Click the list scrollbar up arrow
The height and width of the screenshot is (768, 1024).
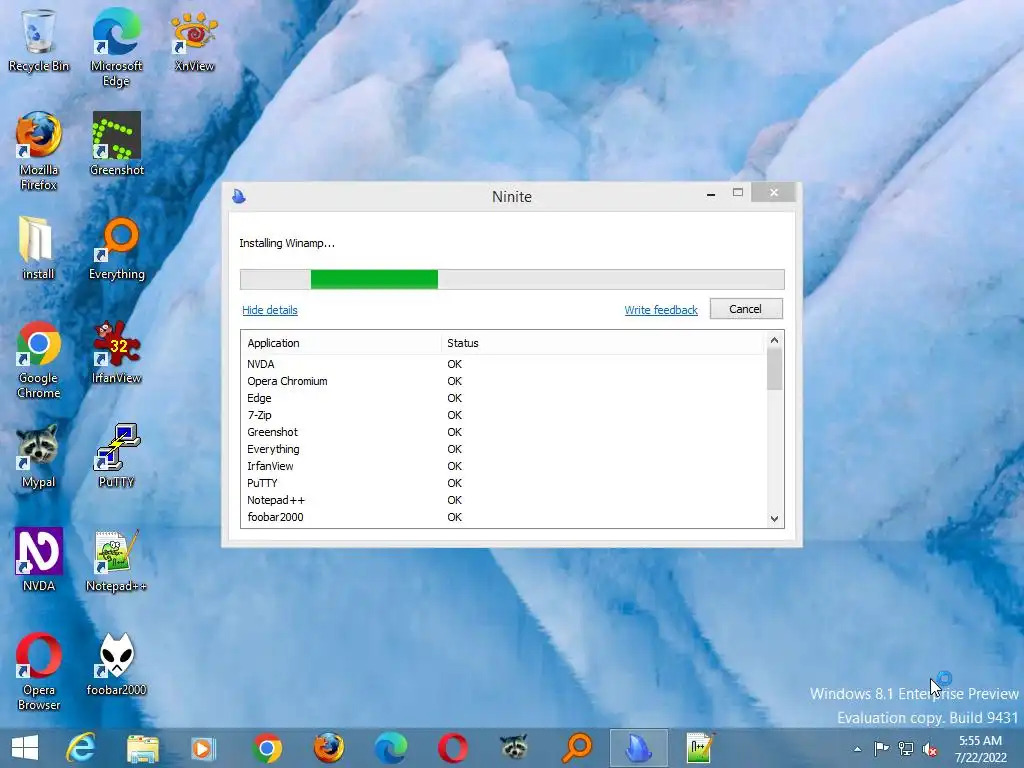775,340
